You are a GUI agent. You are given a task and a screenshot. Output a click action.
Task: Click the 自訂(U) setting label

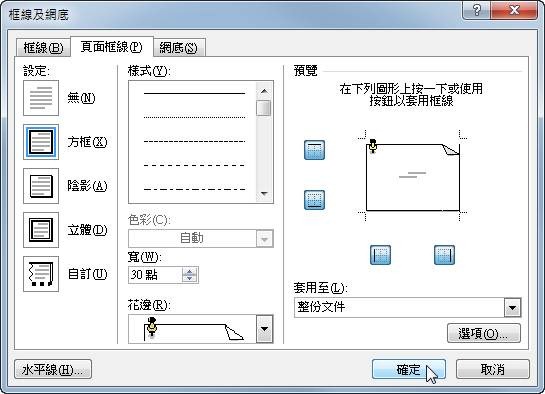pyautogui.click(x=87, y=274)
